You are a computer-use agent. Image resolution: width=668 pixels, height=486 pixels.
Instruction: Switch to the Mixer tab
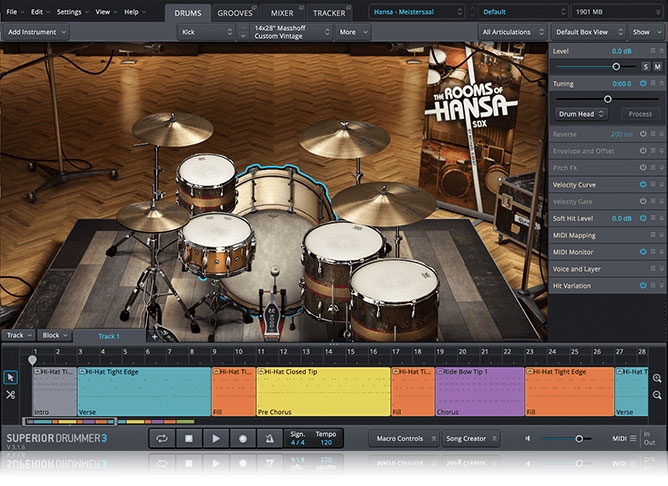tap(281, 12)
